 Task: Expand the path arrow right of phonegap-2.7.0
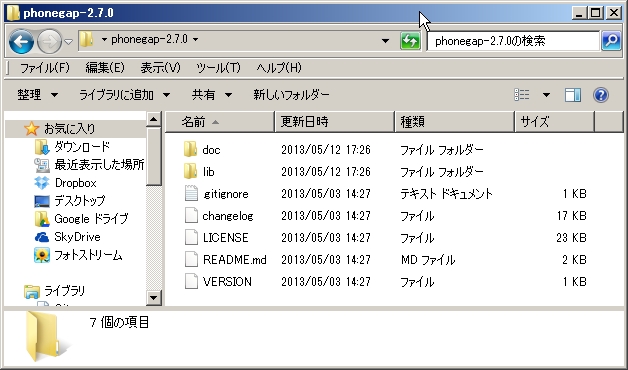[196, 40]
